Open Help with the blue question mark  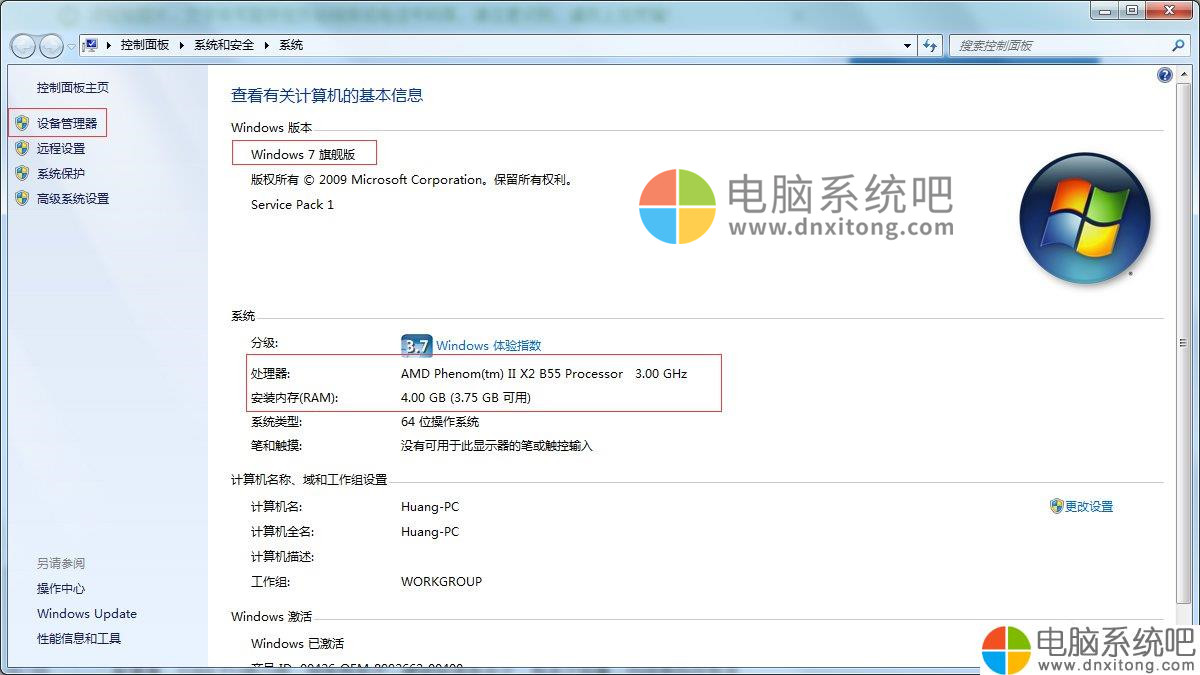[1164, 75]
